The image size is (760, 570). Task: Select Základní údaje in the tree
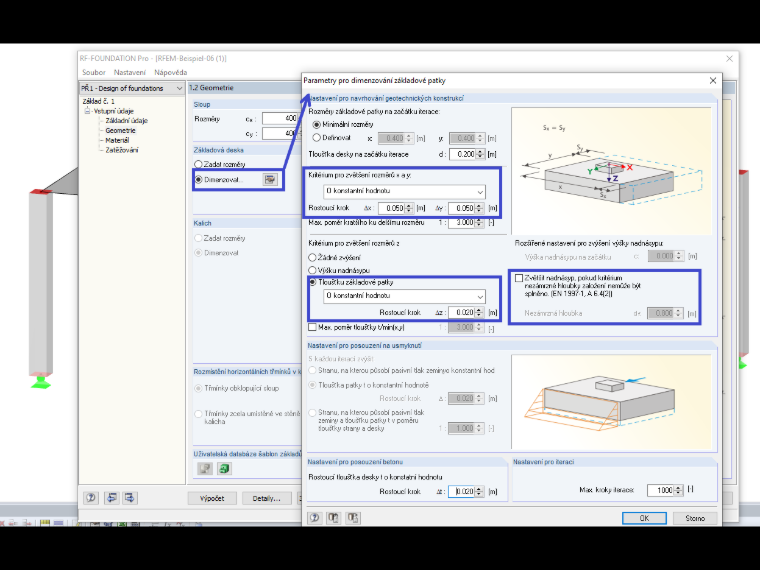(127, 121)
